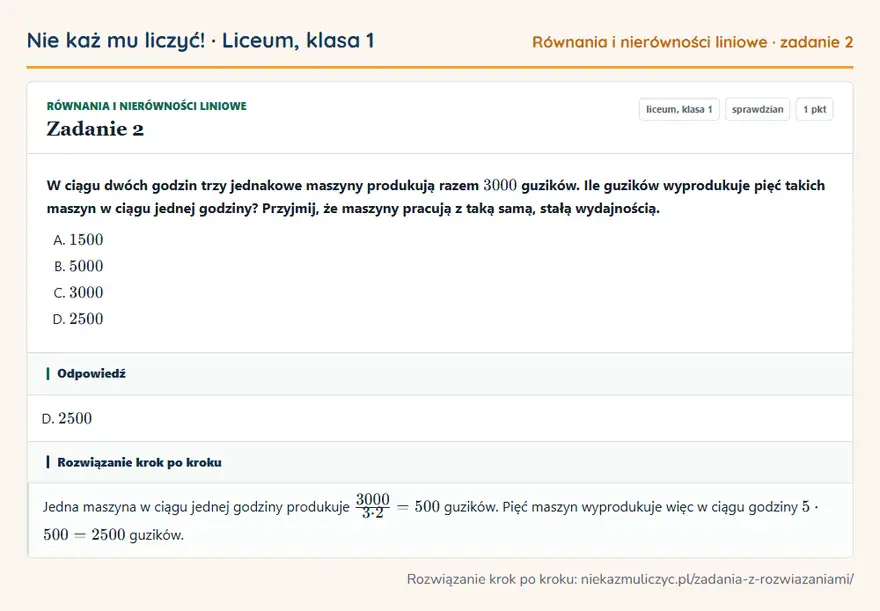Click the revealed answer 'D. 2500'
The width and height of the screenshot is (880, 611).
tap(67, 419)
